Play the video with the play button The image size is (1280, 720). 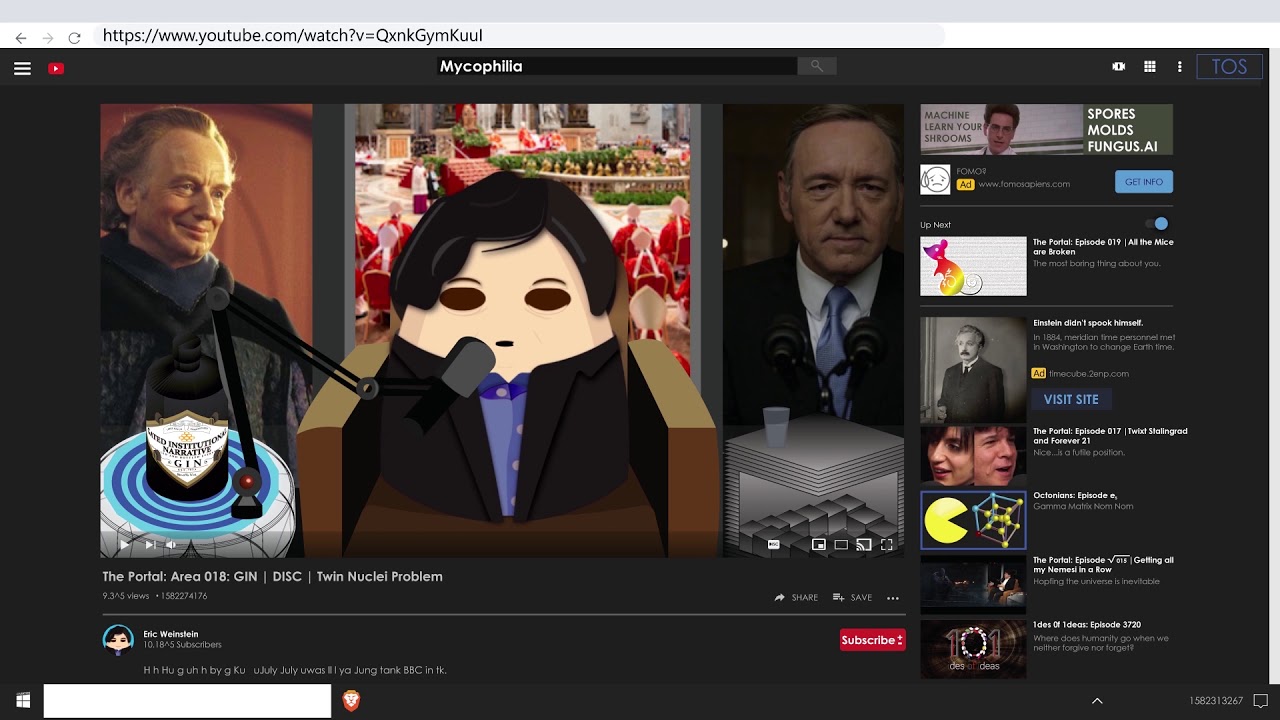click(x=124, y=545)
